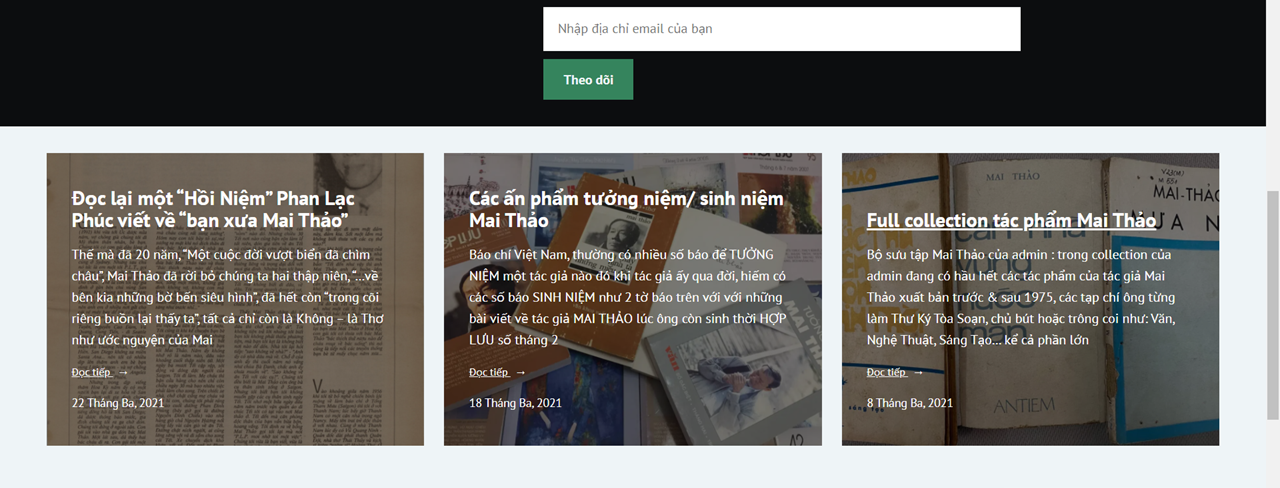
Task: Click the email address input field
Action: [x=781, y=29]
